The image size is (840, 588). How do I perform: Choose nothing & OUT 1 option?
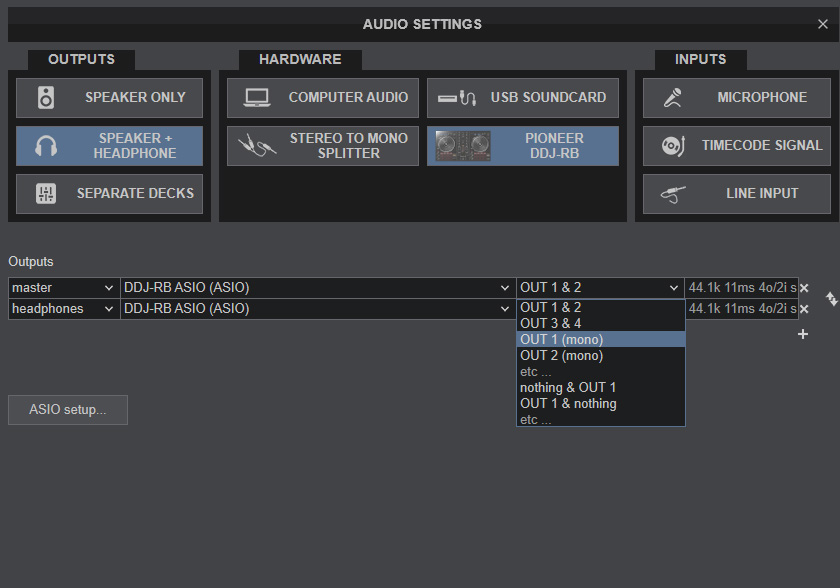coord(601,388)
